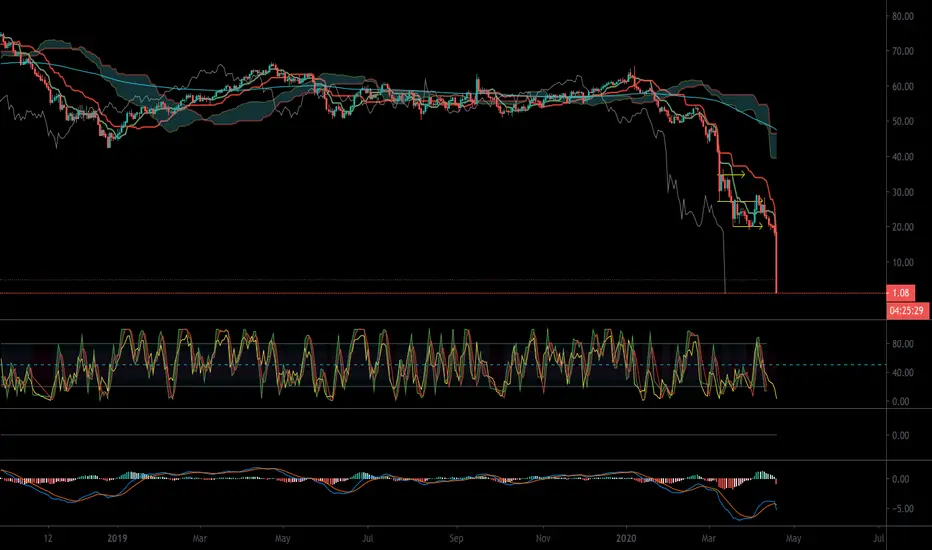Click the 60.00 price axis label
This screenshot has height=550, width=932.
point(903,86)
